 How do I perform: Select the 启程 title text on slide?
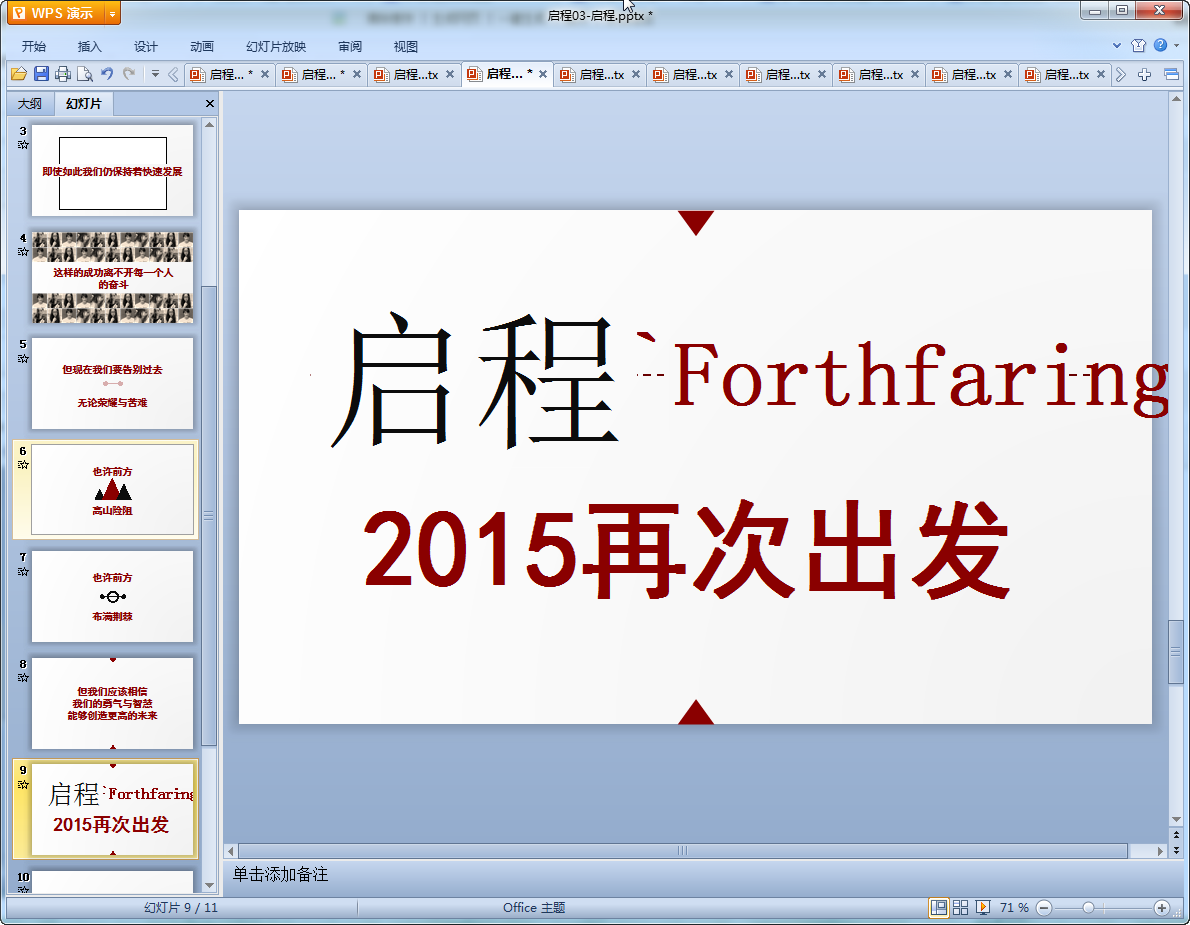(x=474, y=379)
